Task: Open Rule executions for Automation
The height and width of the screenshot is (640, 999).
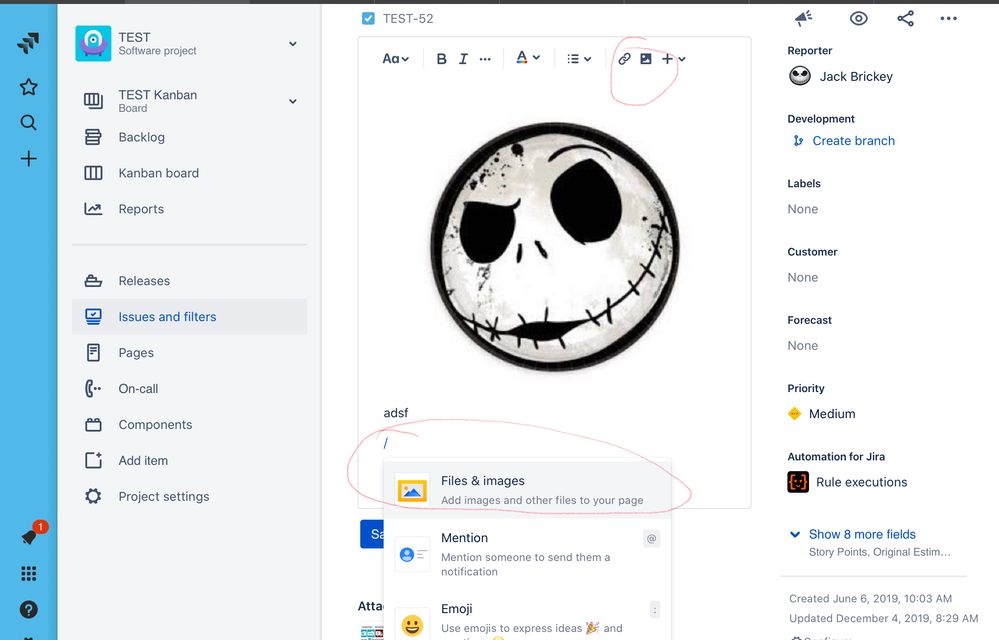Action: pos(861,482)
